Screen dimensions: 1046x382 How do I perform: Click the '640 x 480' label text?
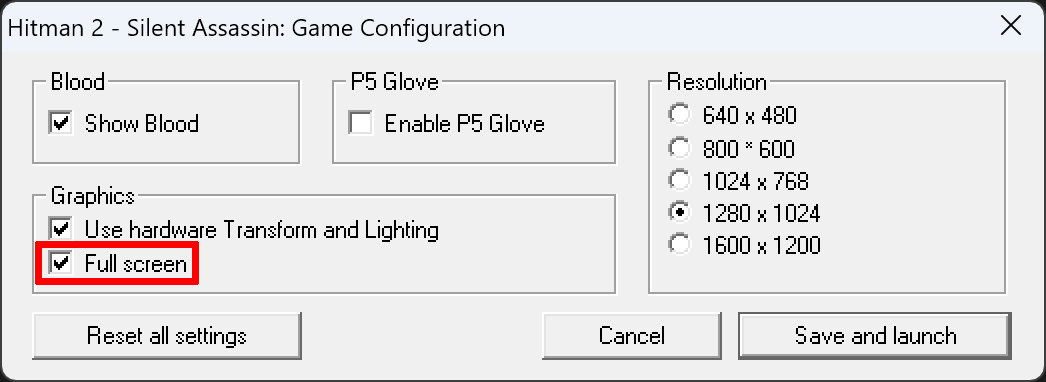coord(750,116)
